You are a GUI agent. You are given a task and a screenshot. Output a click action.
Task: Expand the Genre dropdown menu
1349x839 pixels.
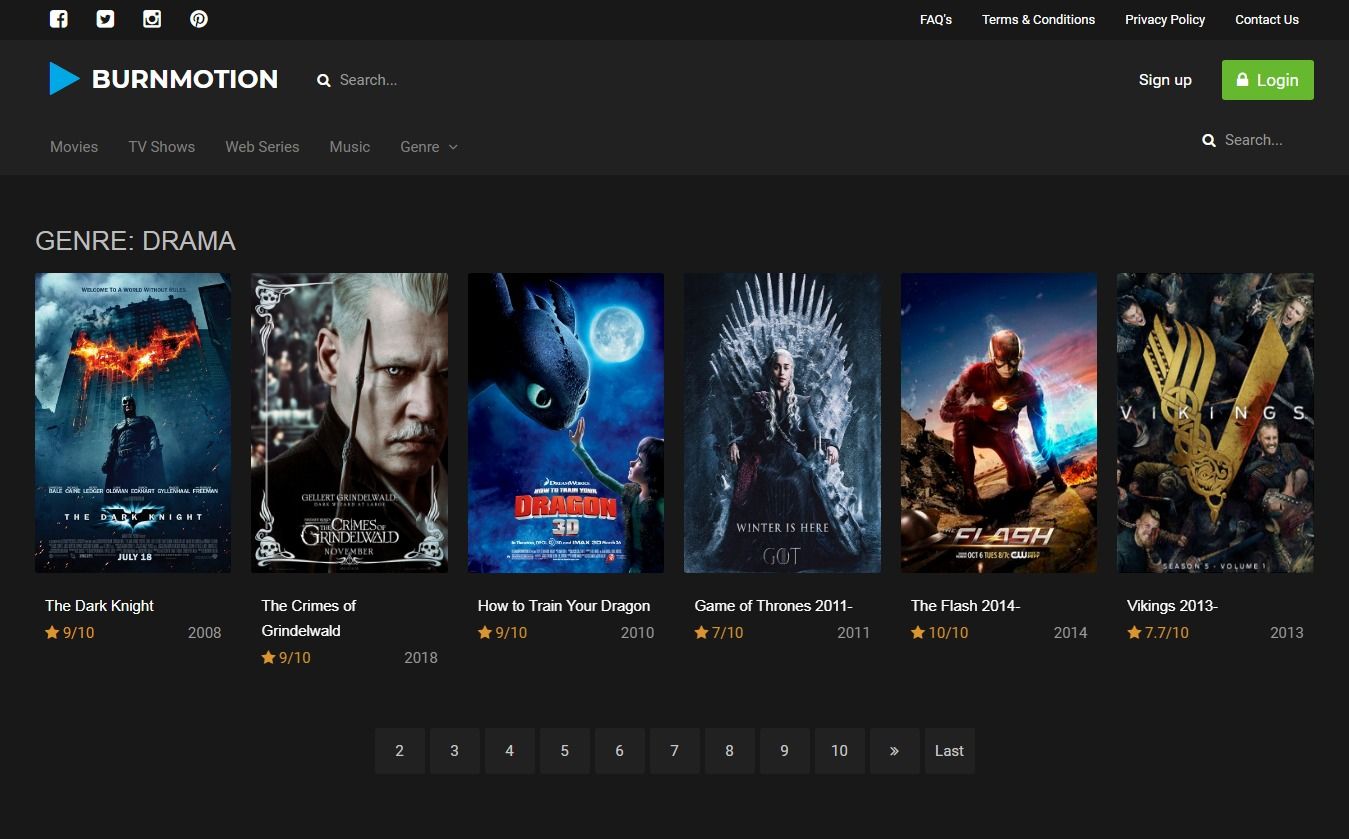(x=429, y=147)
